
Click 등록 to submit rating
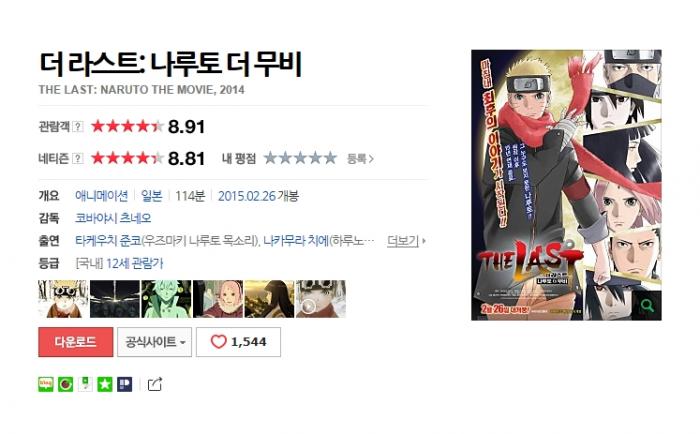tap(360, 159)
